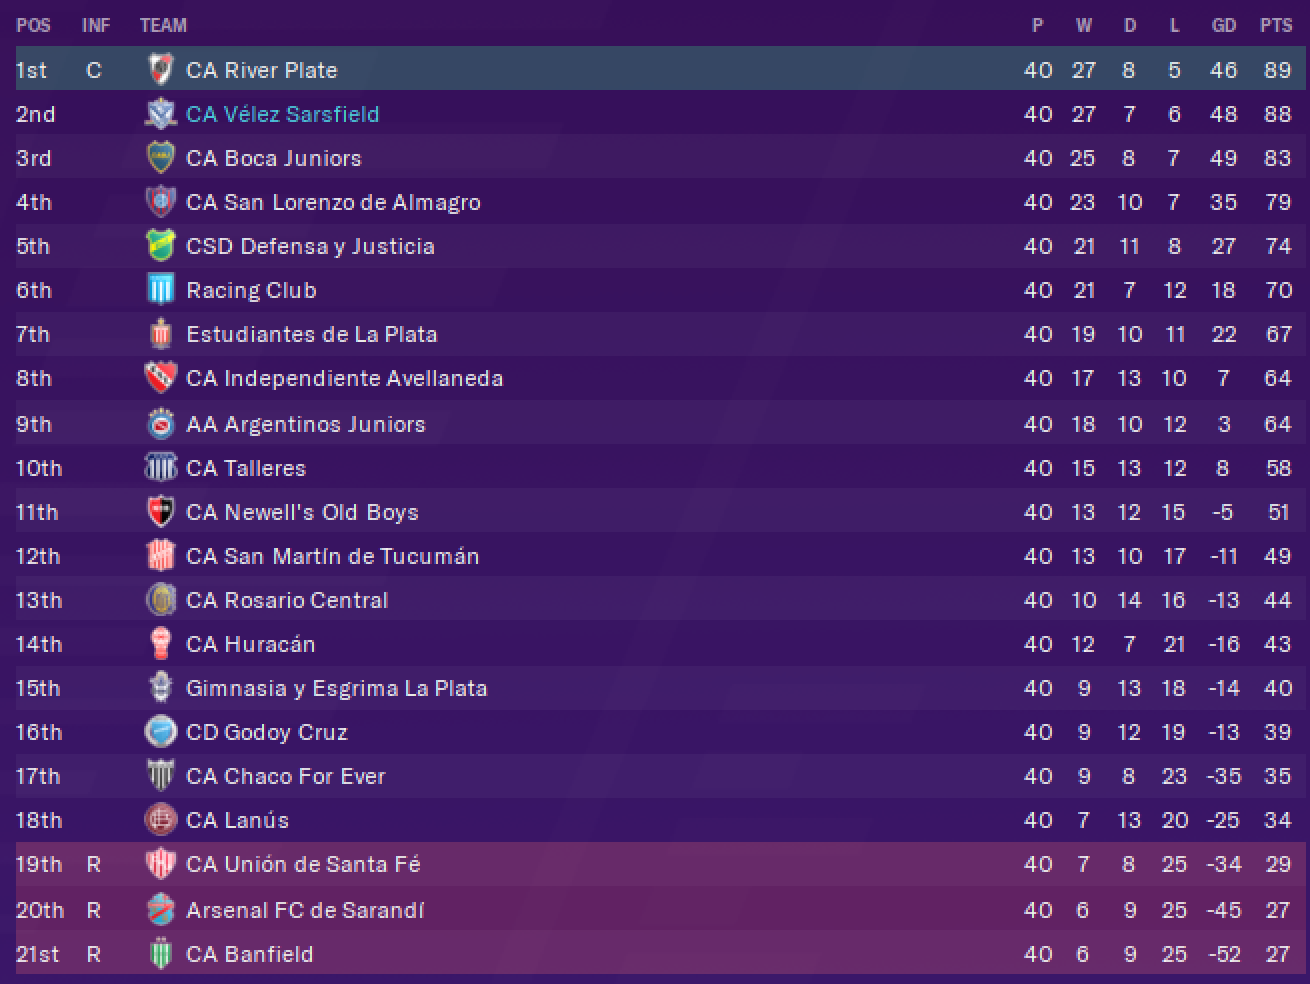Image resolution: width=1310 pixels, height=984 pixels.
Task: Open Estudiantes de La Plata team page
Action: 311,334
